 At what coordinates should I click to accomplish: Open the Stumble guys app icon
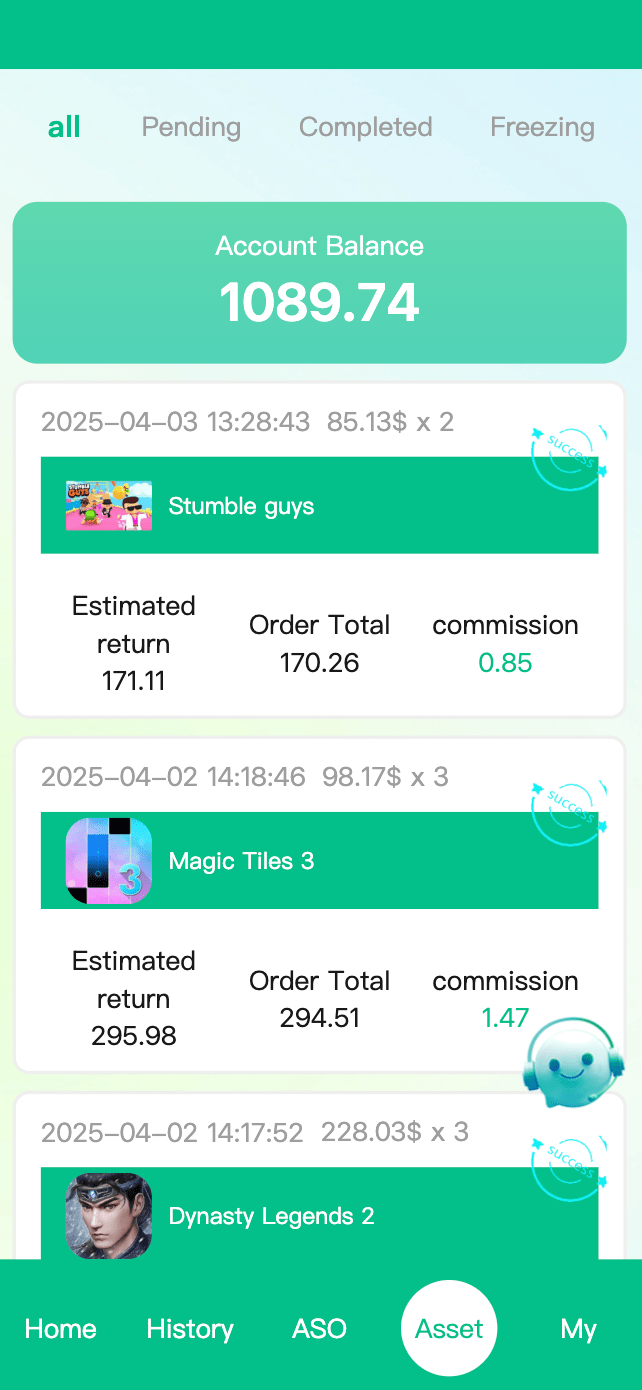point(109,506)
